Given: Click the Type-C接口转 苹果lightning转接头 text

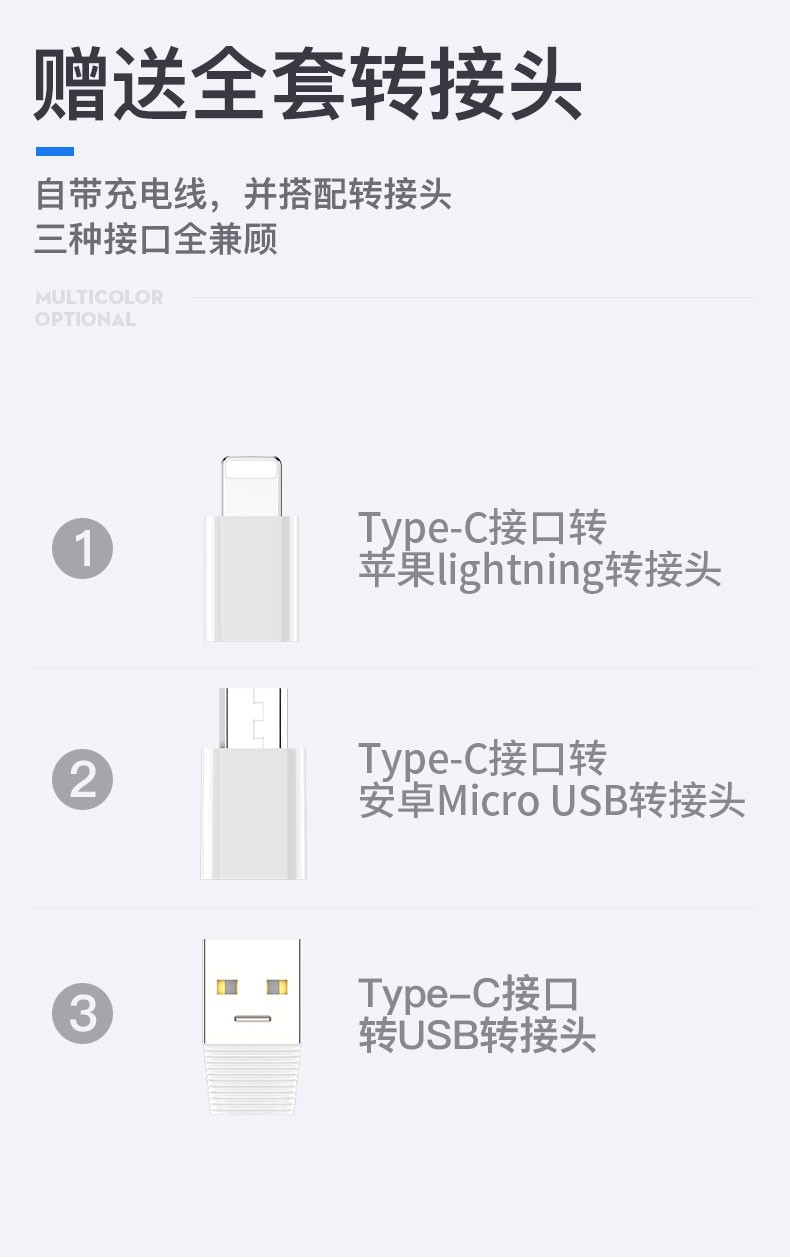Looking at the screenshot, I should tap(540, 548).
